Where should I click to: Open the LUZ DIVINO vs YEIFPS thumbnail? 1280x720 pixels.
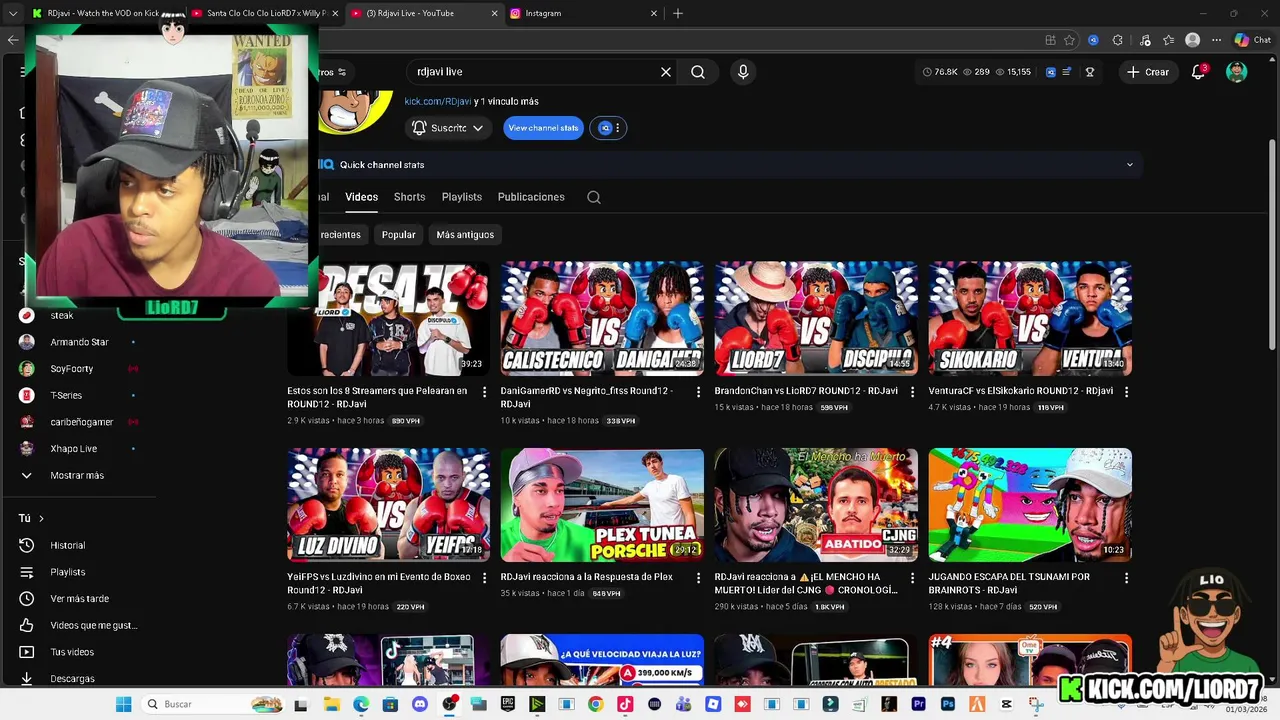tap(388, 505)
